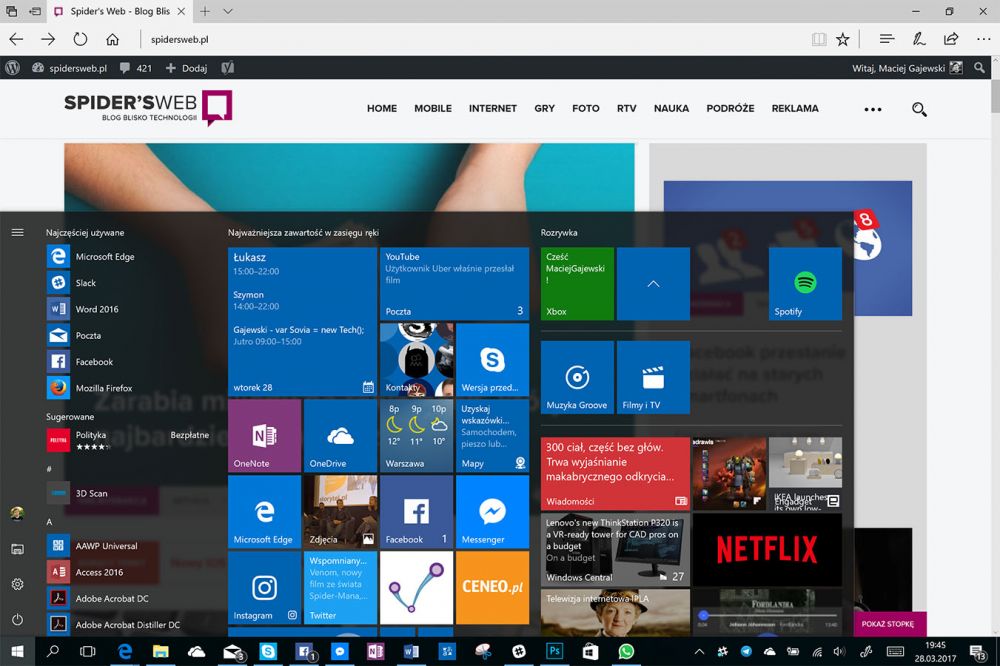1000x666 pixels.
Task: Add page to favorites with star icon
Action: pos(842,40)
